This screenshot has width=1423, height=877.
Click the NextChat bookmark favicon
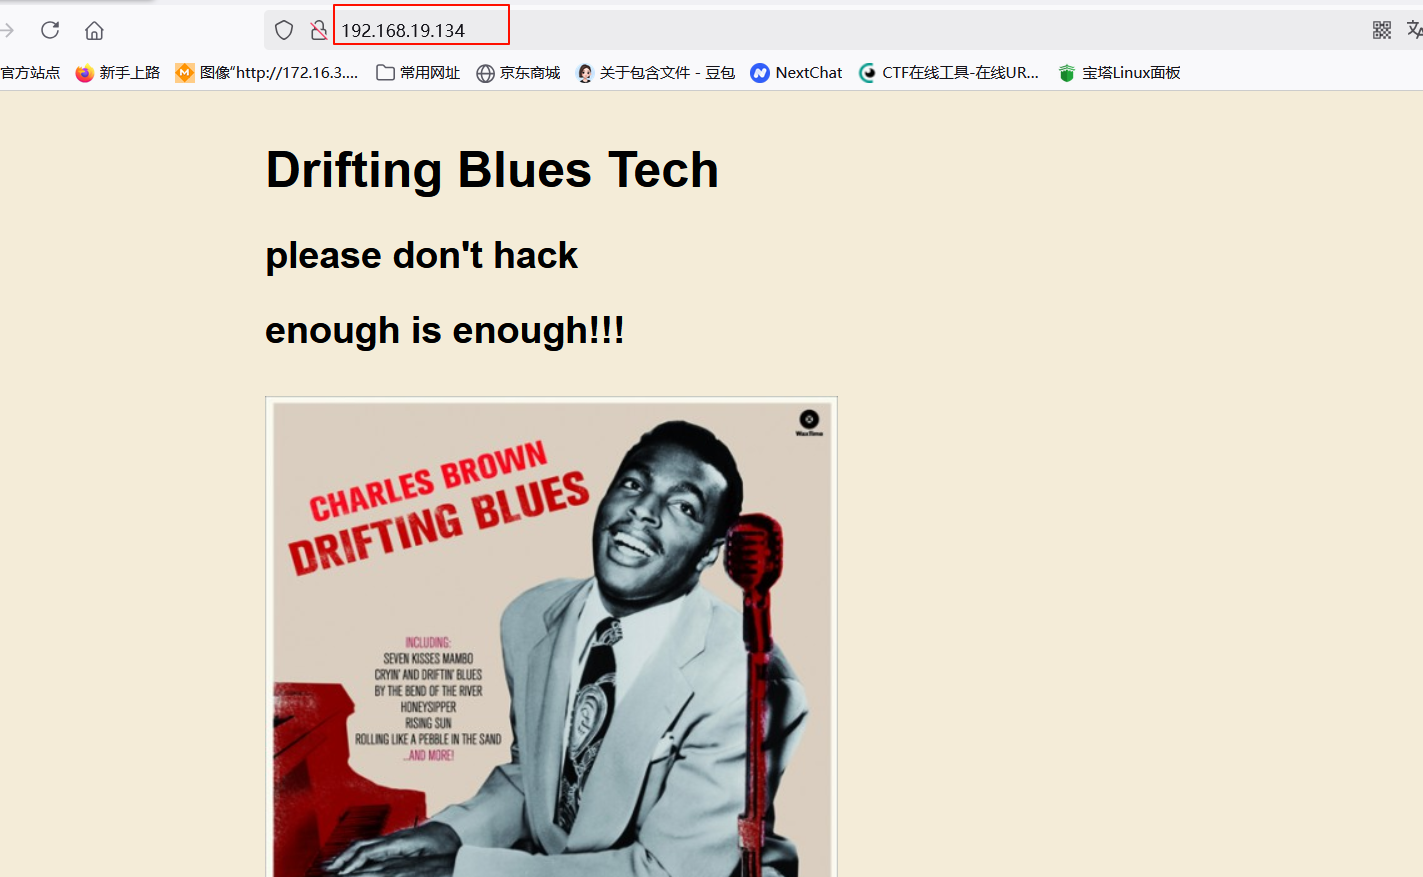(x=760, y=73)
